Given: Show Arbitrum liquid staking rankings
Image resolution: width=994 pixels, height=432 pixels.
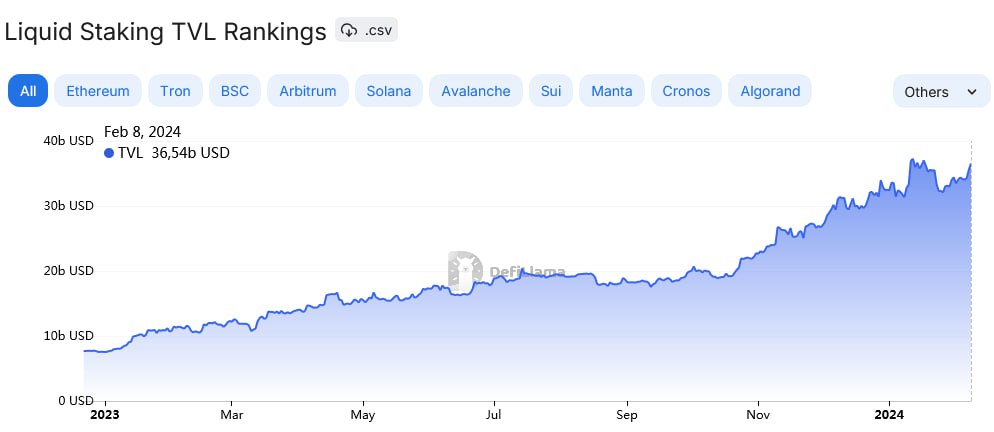Looking at the screenshot, I should coord(308,91).
